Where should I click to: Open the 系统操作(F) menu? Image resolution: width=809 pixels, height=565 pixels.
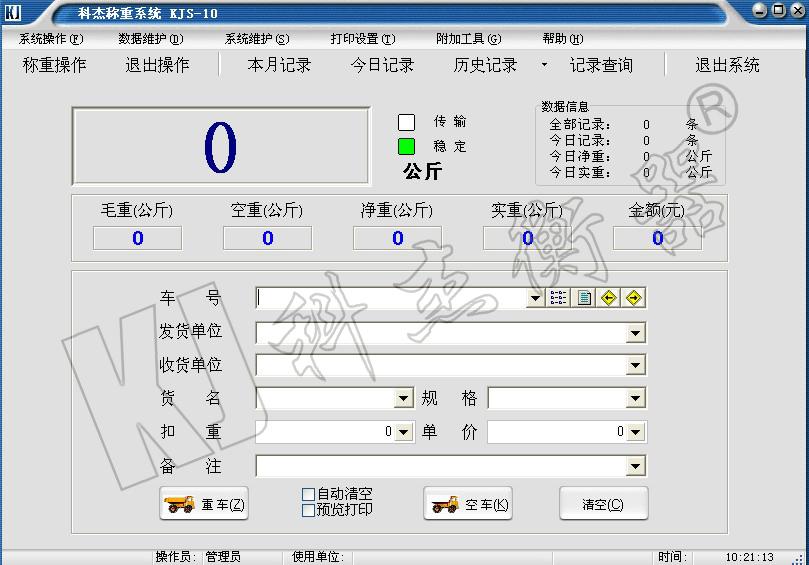(52, 39)
